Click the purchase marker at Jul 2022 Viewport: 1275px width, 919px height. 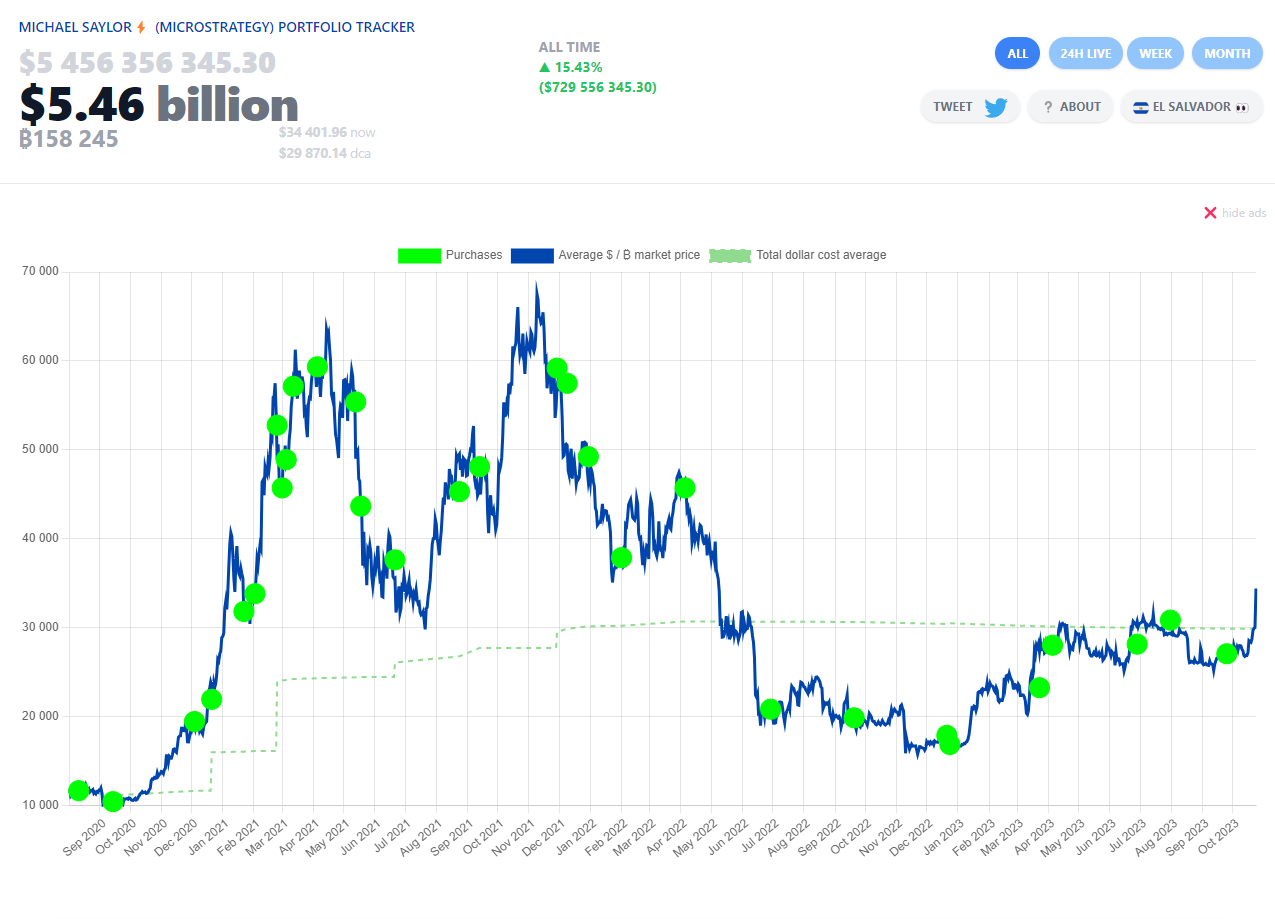click(x=770, y=710)
